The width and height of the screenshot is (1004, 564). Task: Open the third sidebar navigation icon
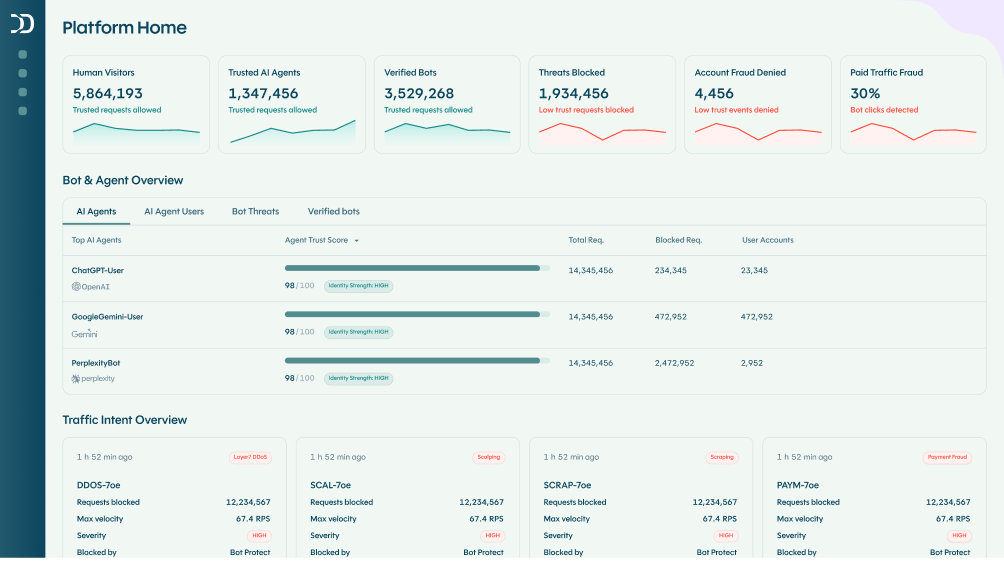22,92
